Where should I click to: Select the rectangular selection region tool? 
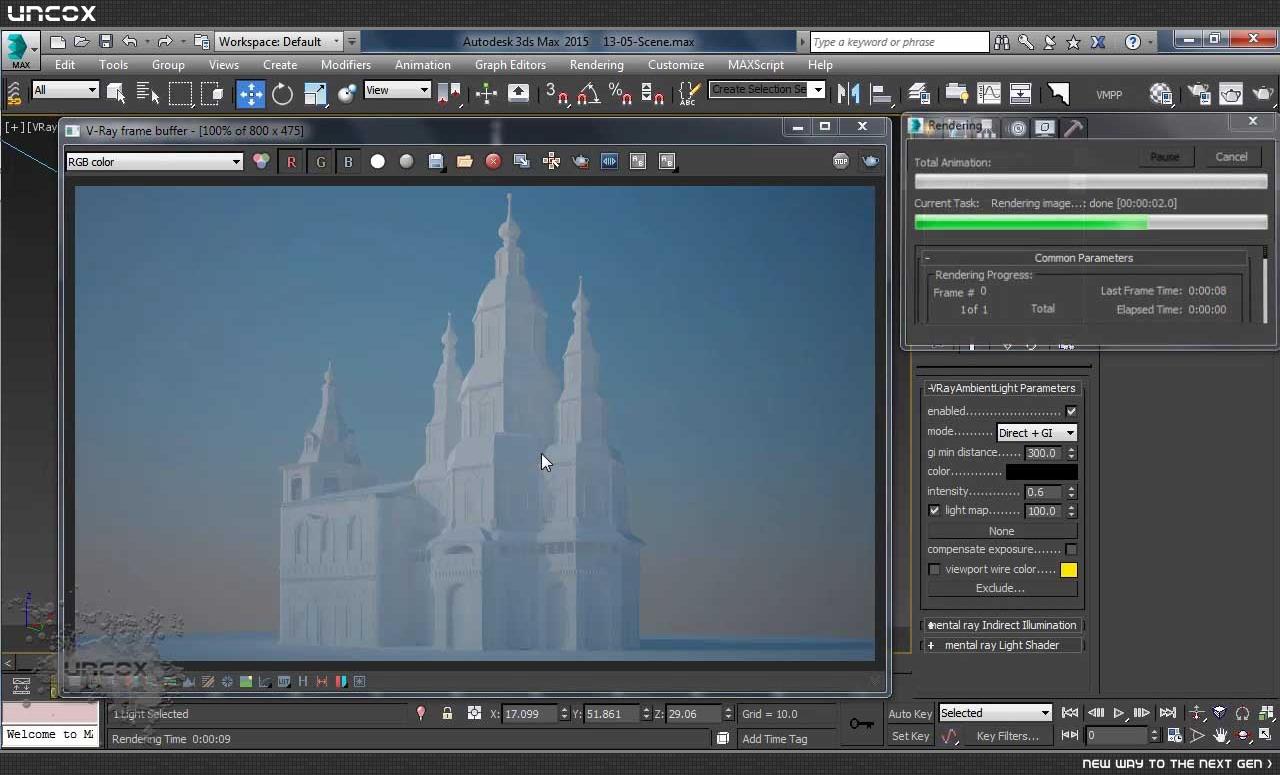point(180,94)
